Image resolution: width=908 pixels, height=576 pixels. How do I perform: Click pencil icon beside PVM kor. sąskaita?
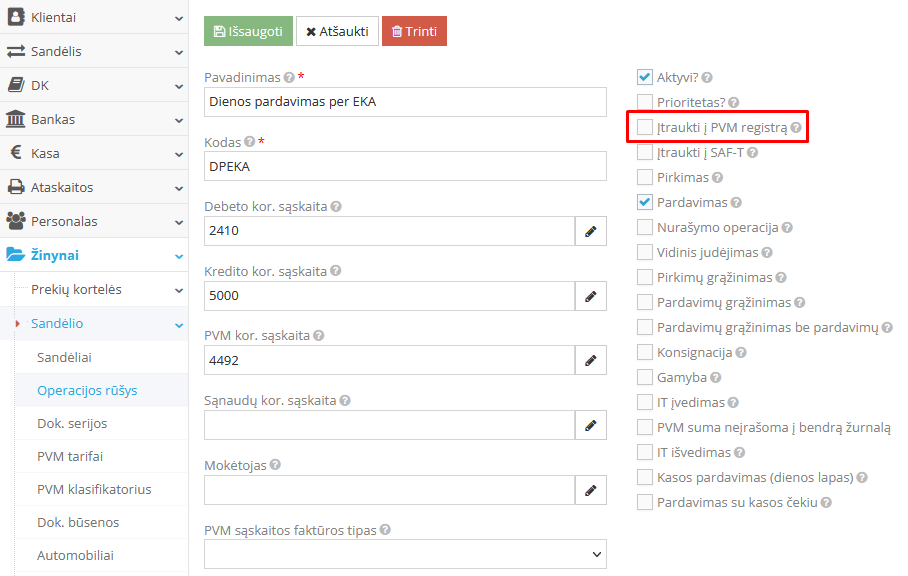[x=591, y=360]
